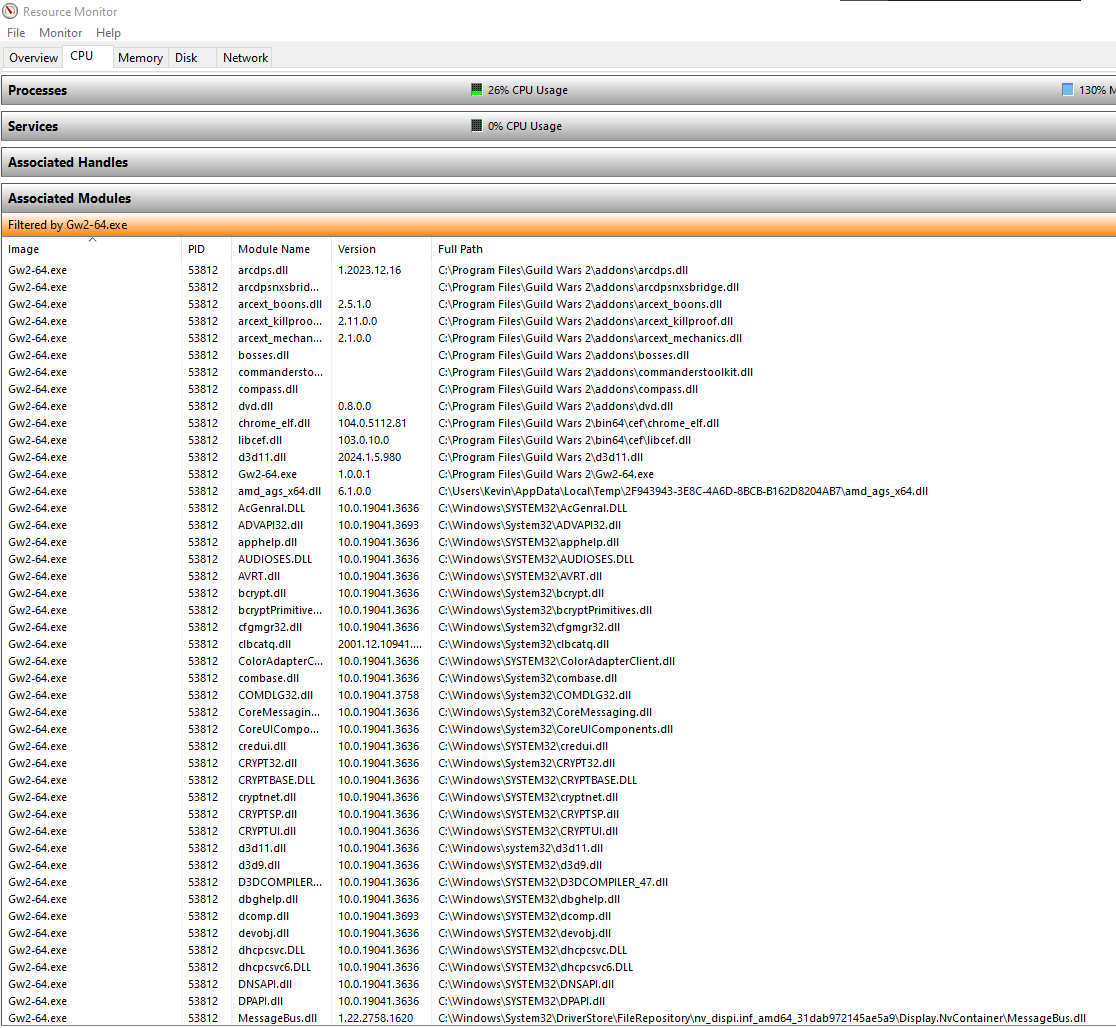Sort by the Module Name column header
Screen dimensions: 1116x1028
(x=282, y=249)
